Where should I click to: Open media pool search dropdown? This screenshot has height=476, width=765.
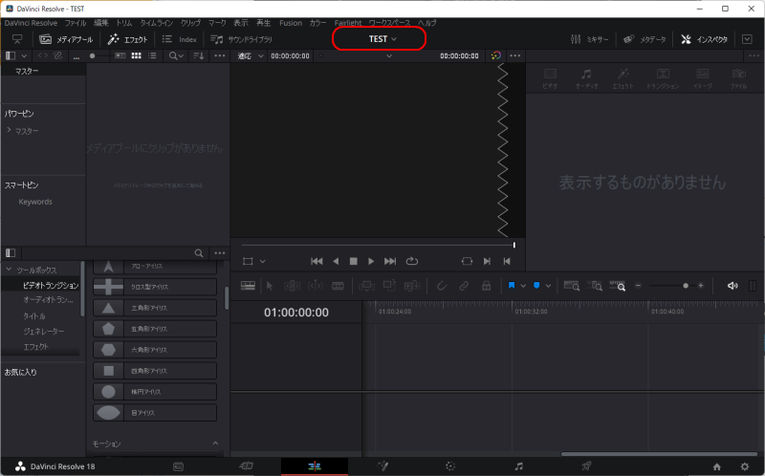(x=176, y=56)
